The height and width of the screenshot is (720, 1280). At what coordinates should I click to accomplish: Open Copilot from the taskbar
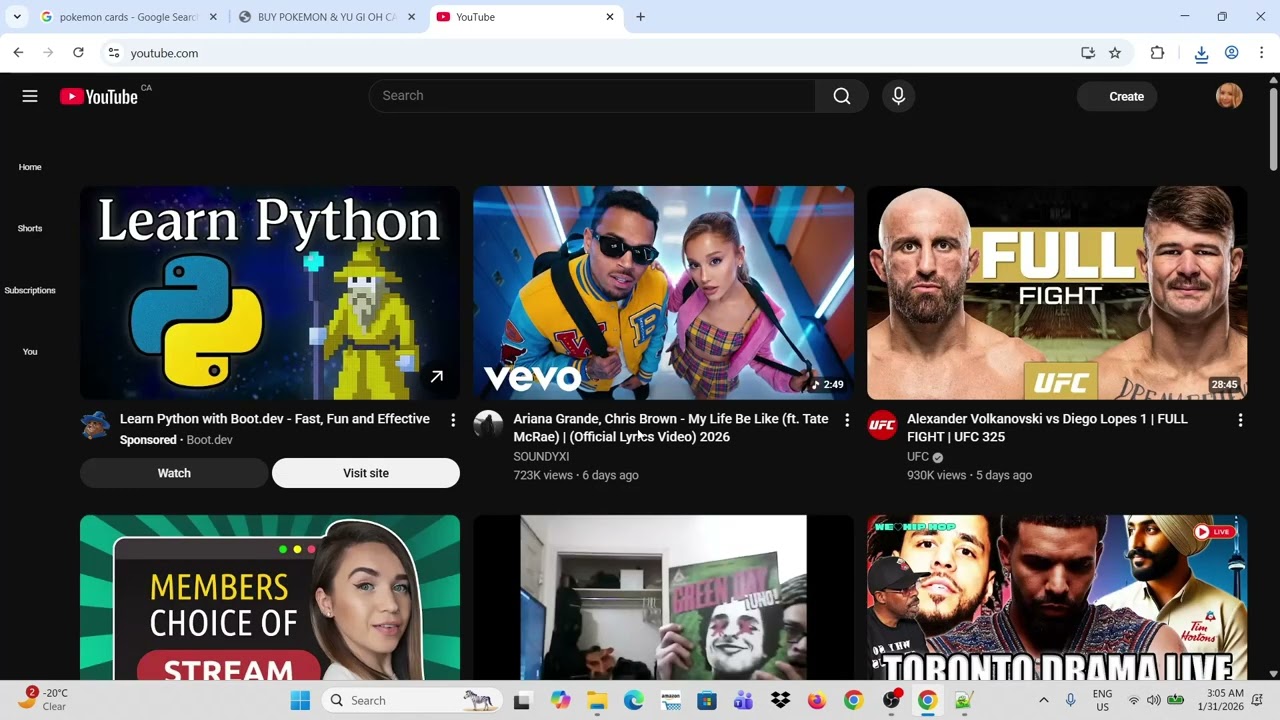point(561,700)
